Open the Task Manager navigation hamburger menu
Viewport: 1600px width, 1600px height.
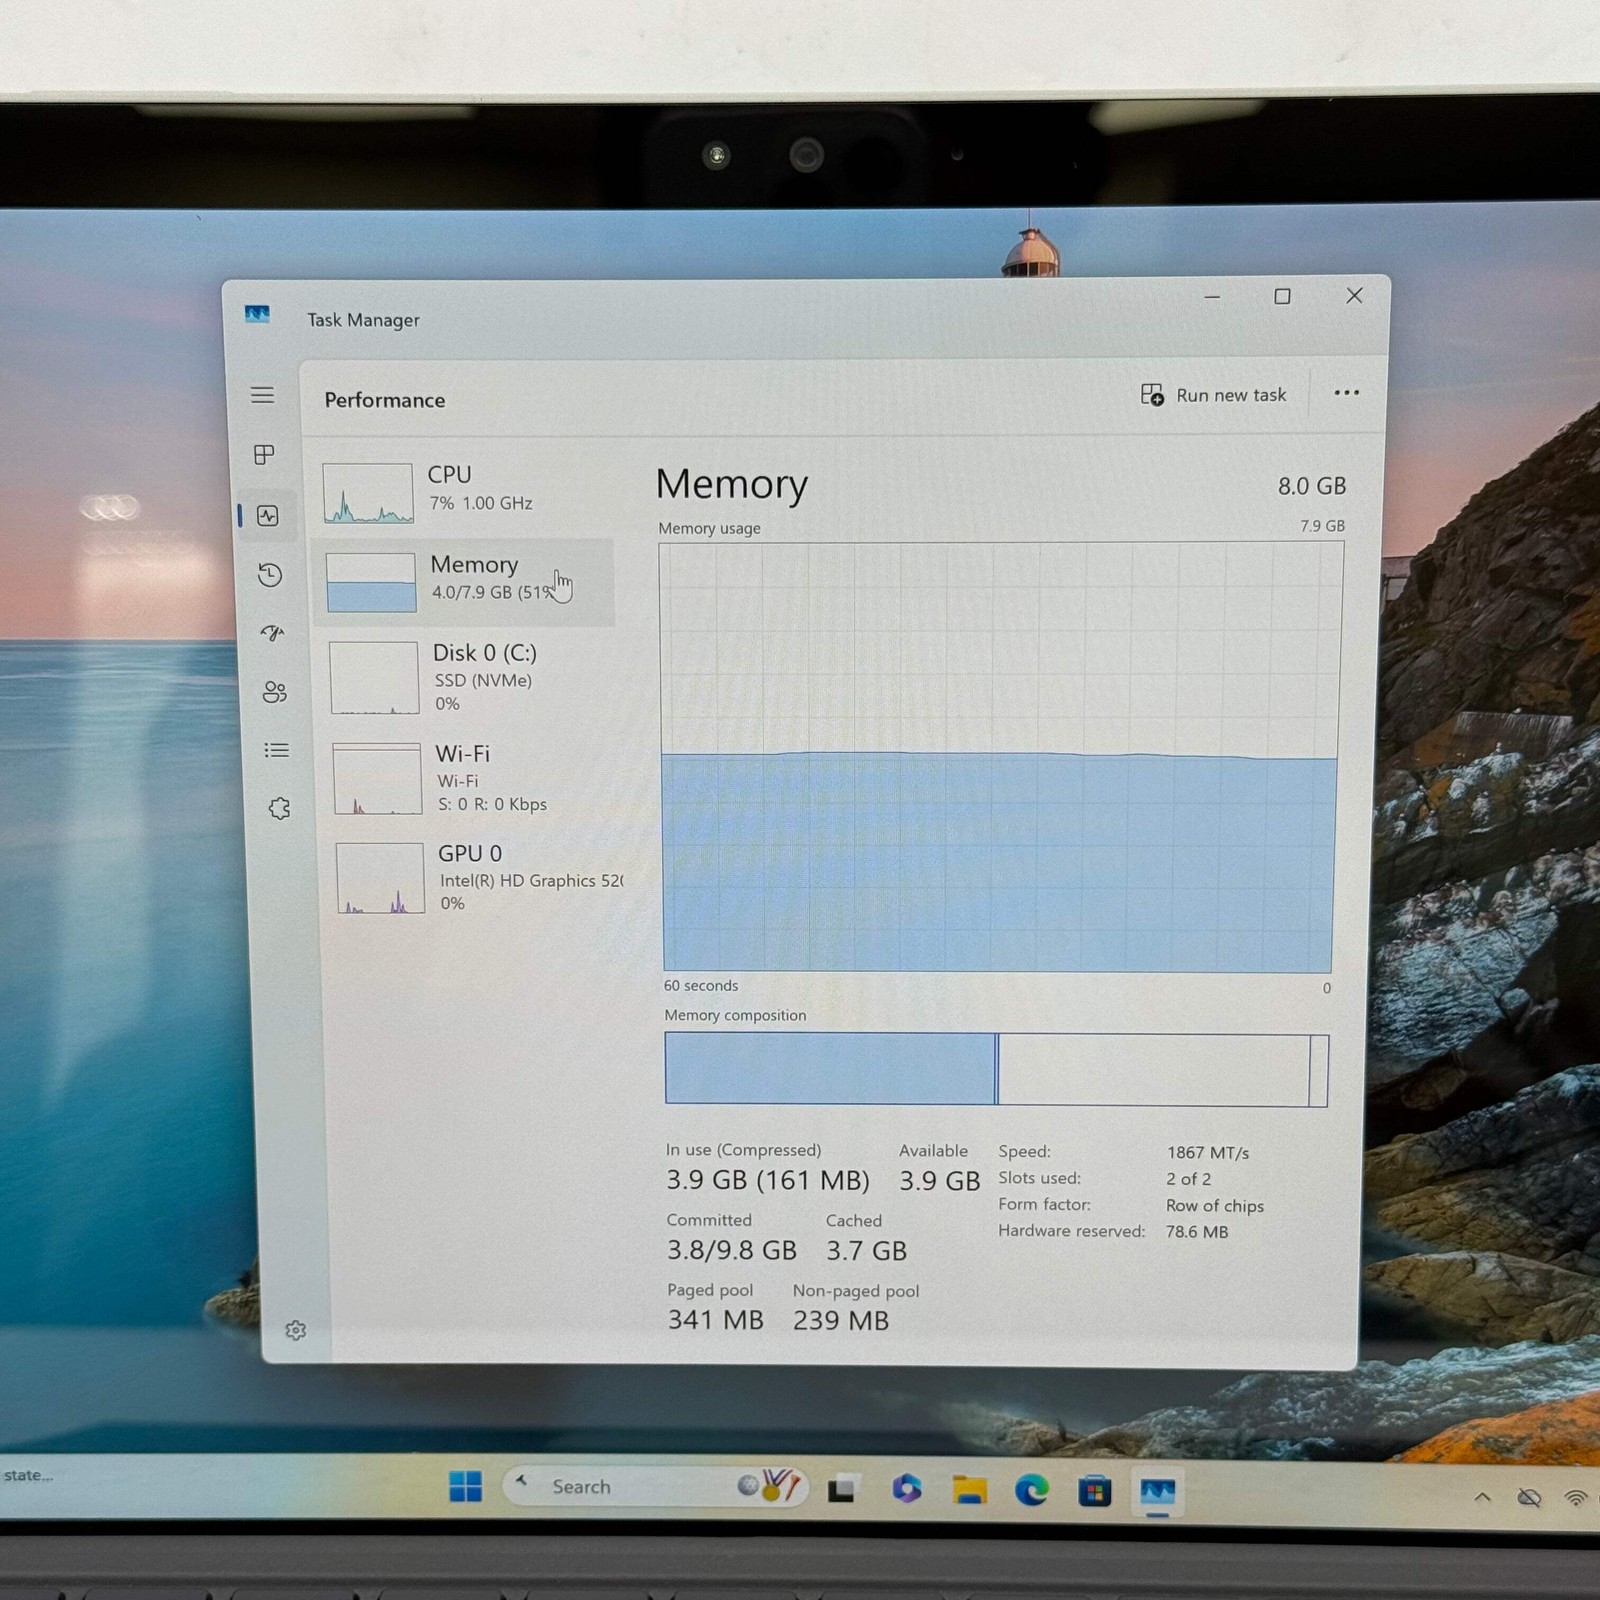point(262,395)
